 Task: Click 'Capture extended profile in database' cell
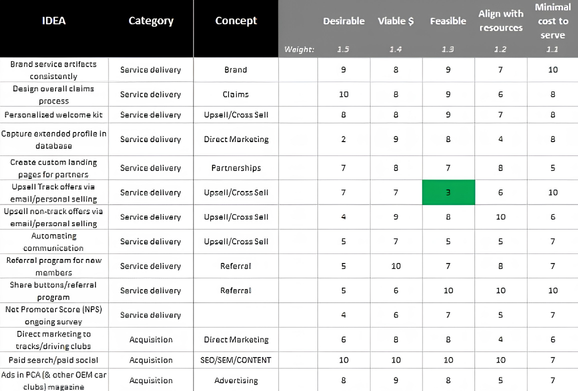(x=54, y=139)
